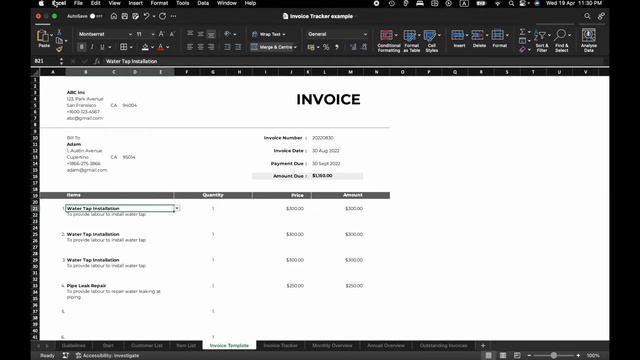Open the Data menu

tap(203, 3)
